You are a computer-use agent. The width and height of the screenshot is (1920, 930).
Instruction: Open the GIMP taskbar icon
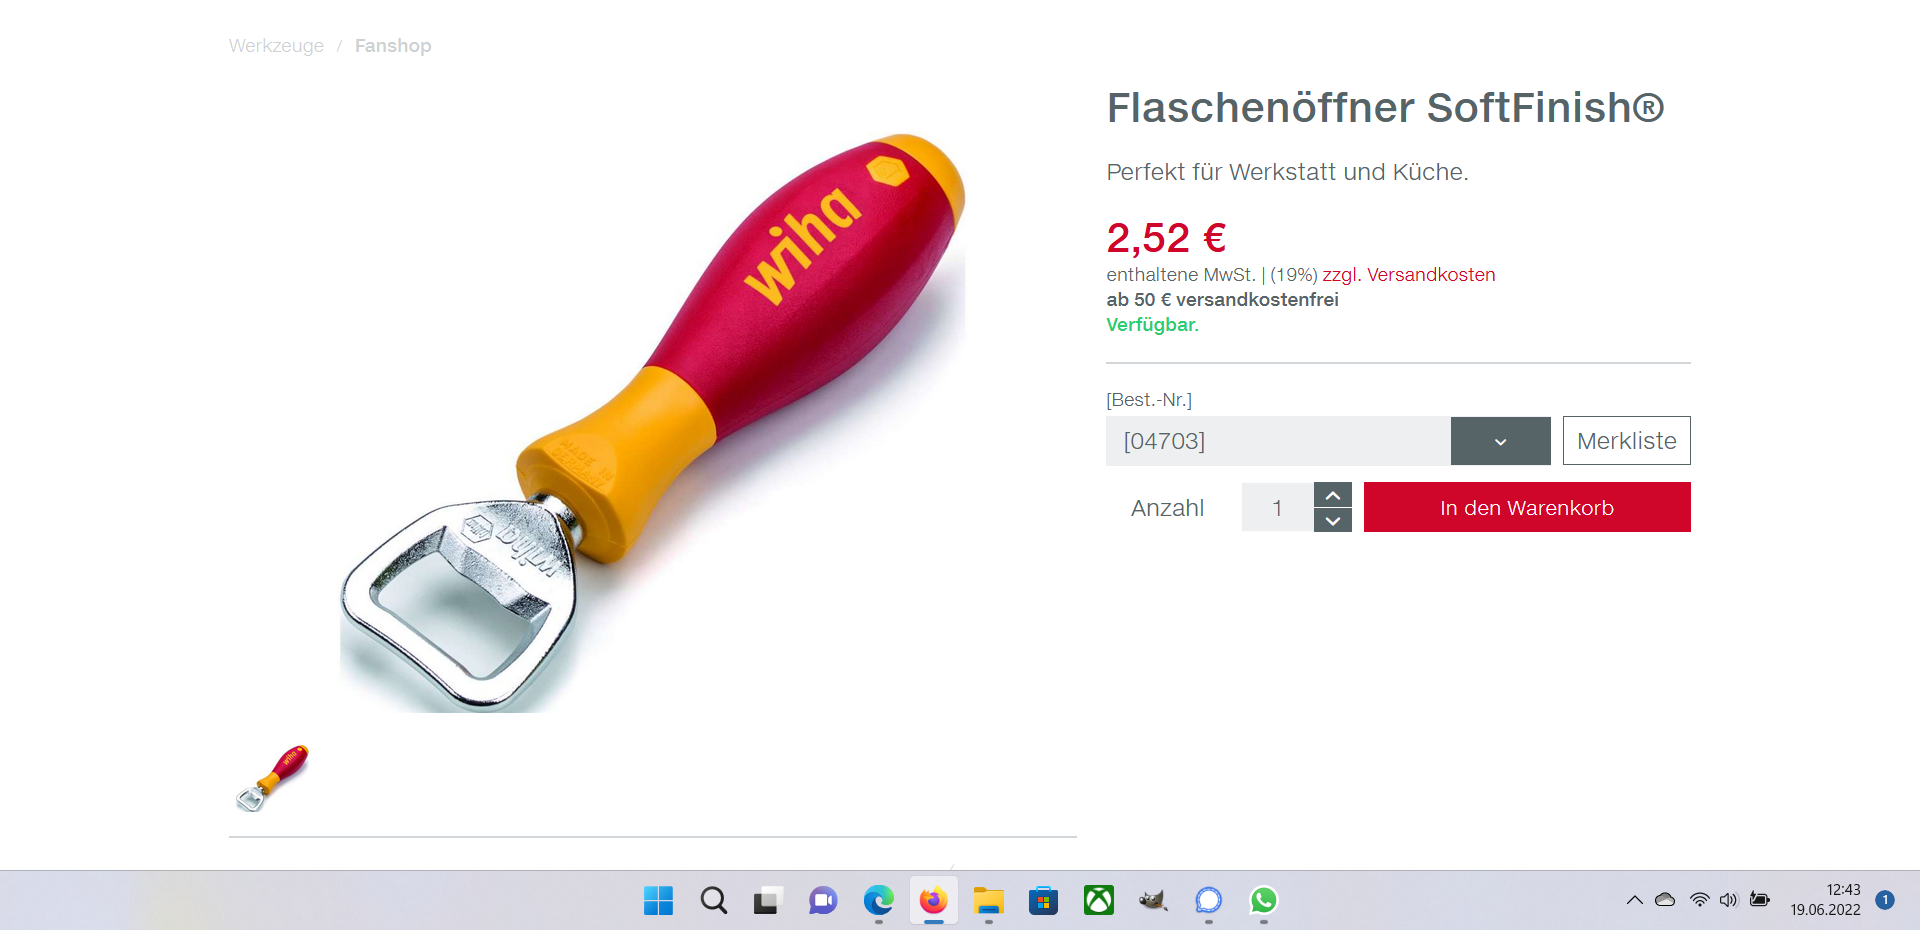(1153, 901)
